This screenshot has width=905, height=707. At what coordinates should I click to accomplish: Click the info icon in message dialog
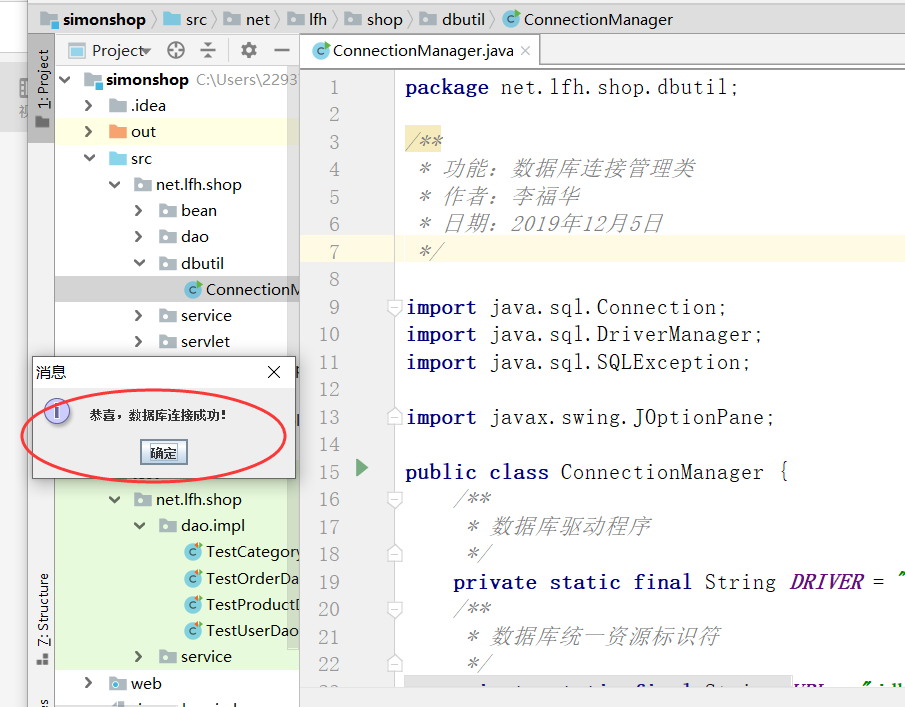pyautogui.click(x=57, y=412)
